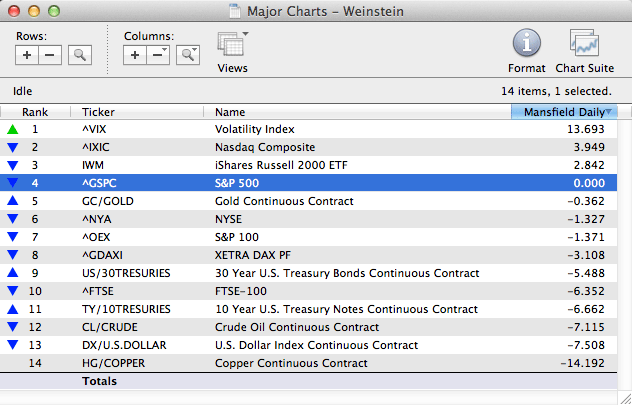Open the Format info panel

coord(527,46)
